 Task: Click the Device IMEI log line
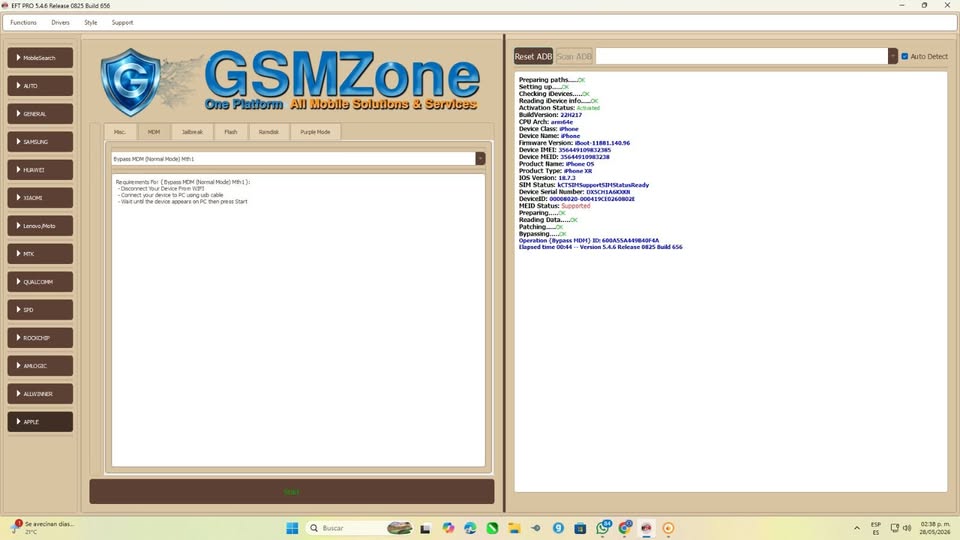point(564,150)
